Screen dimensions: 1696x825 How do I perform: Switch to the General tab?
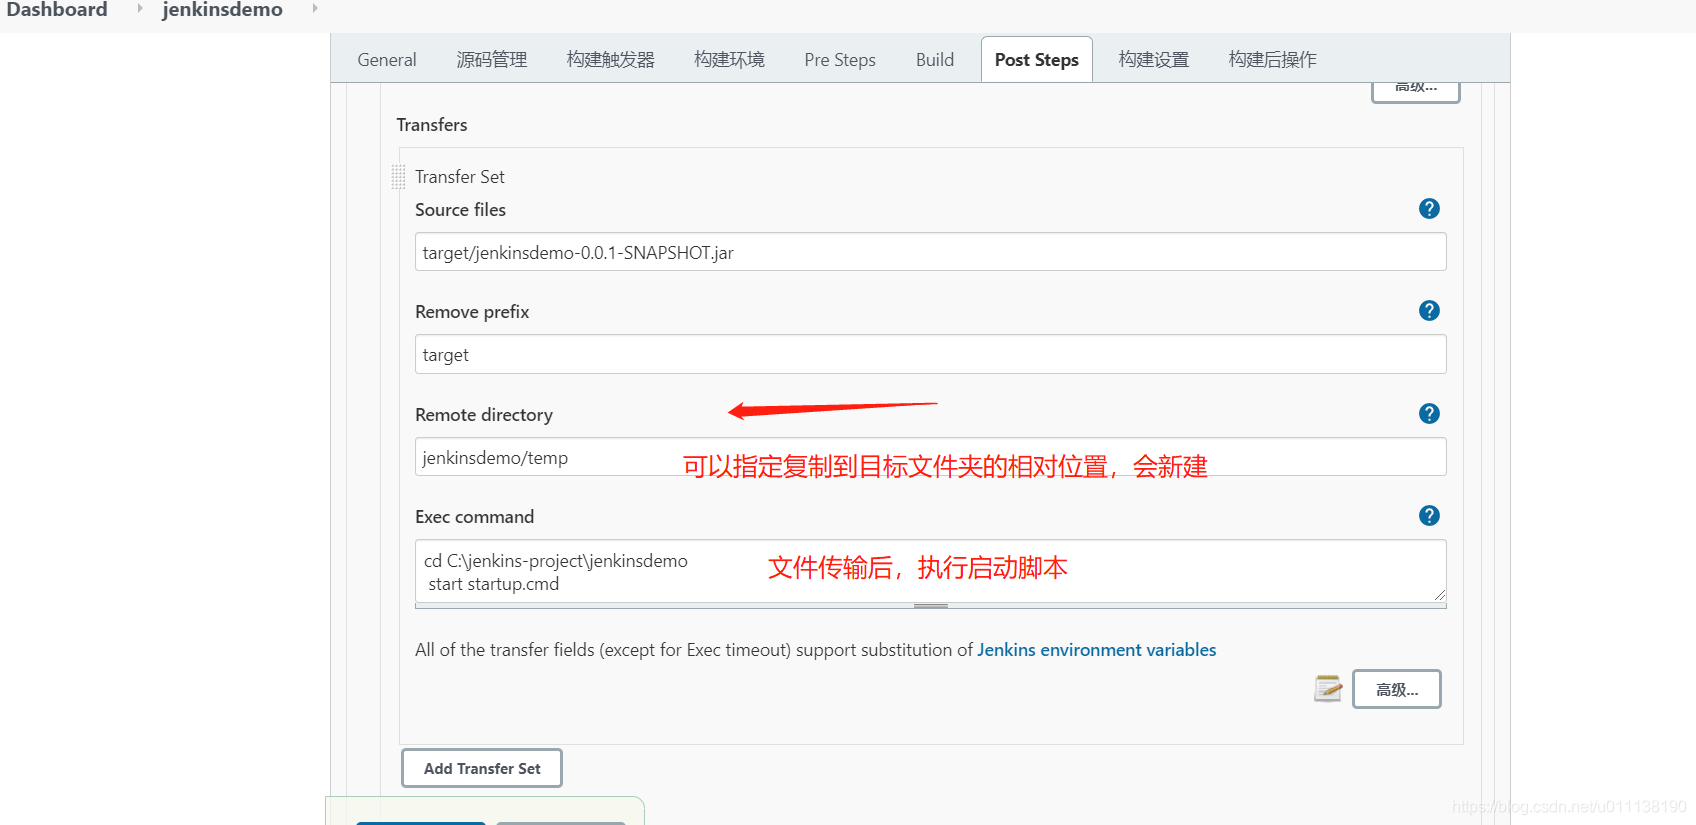coord(387,60)
